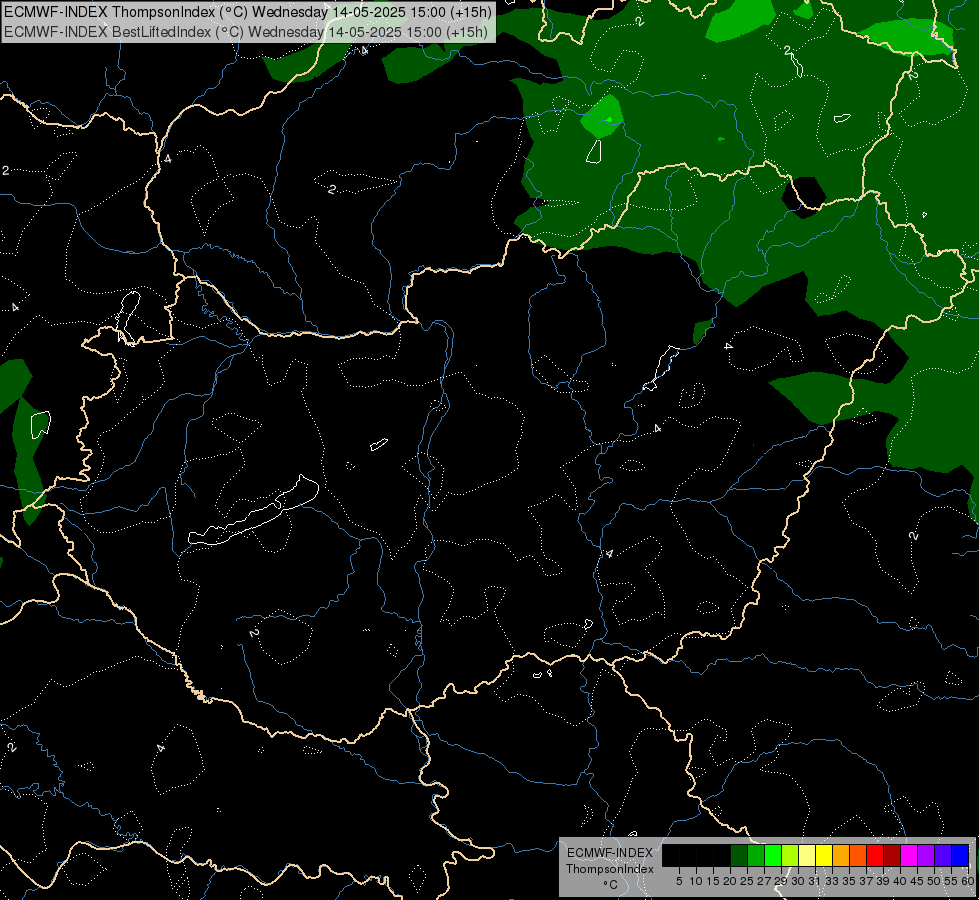Click the legend scale value 27
This screenshot has width=979, height=900.
tap(765, 881)
